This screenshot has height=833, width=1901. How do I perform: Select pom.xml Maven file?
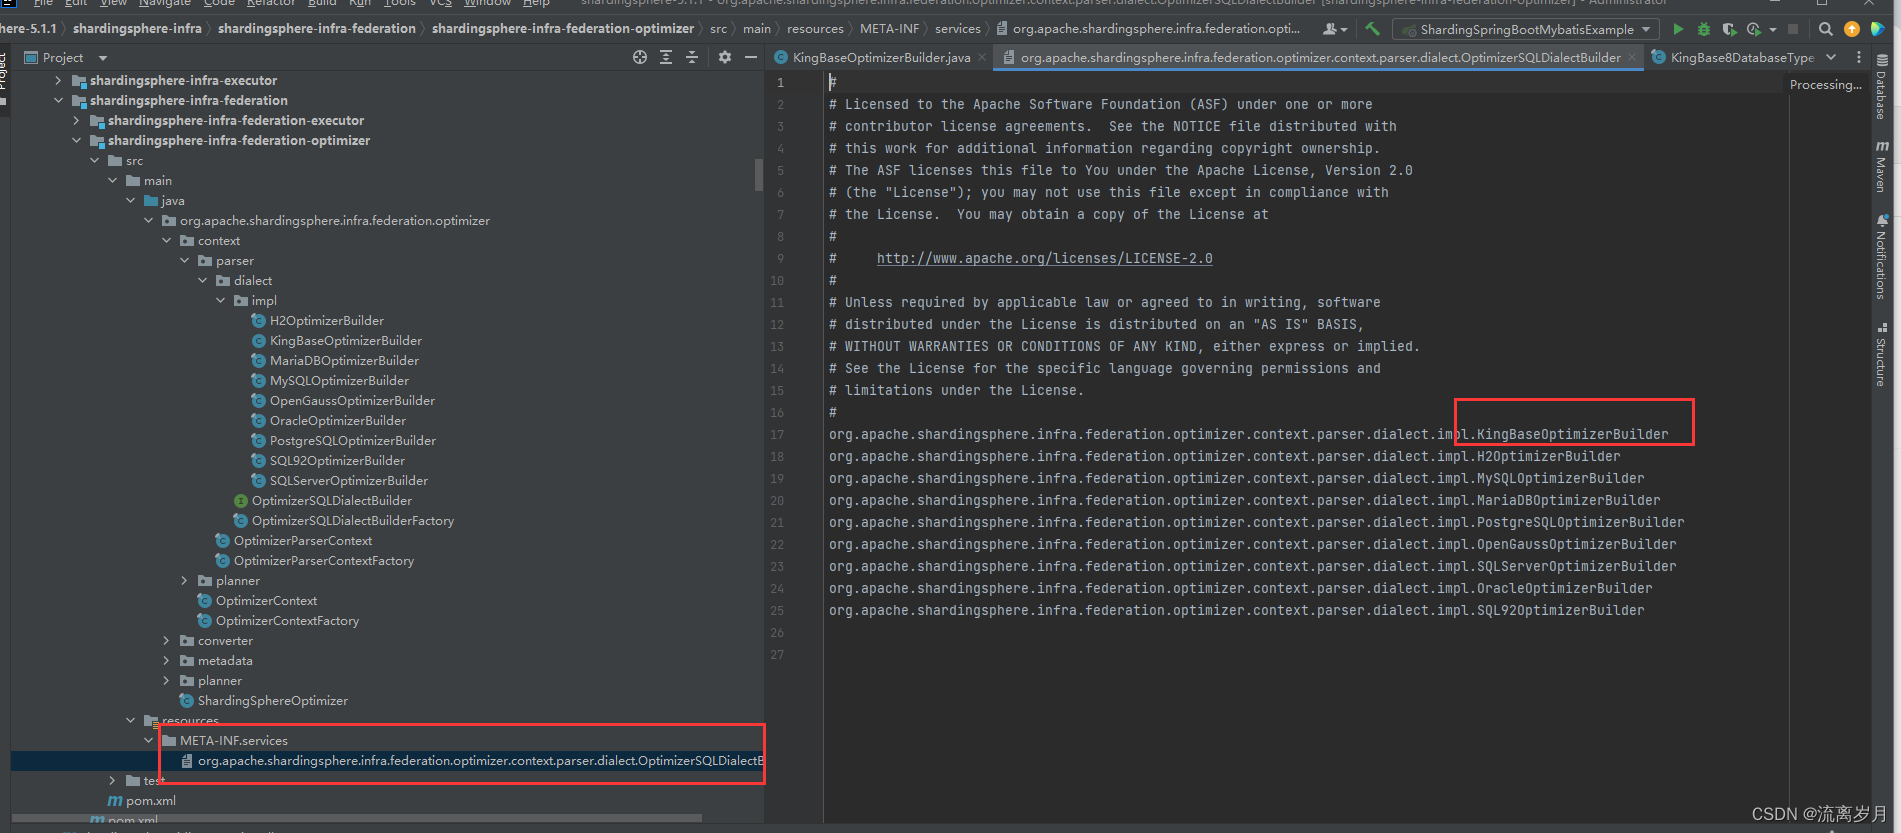(142, 800)
